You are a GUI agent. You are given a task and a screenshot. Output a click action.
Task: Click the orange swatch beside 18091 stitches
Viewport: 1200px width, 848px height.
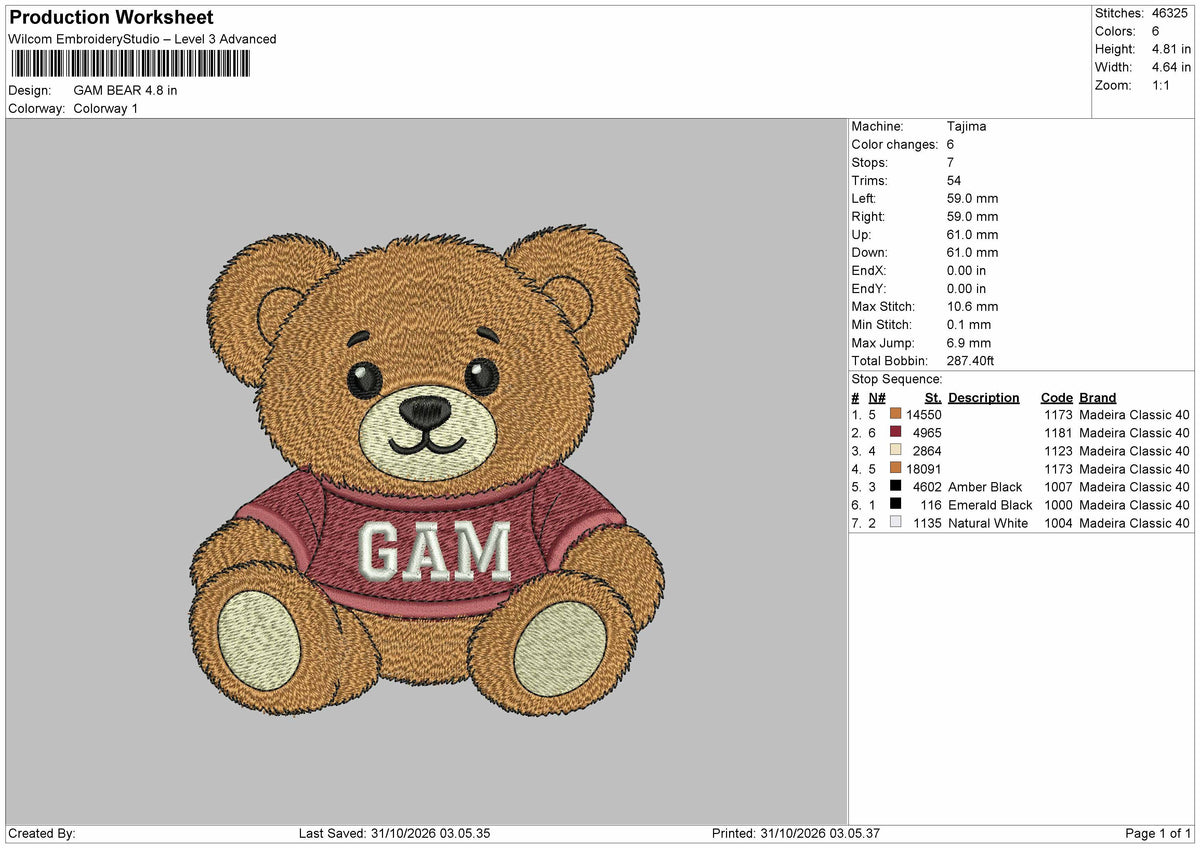pyautogui.click(x=895, y=468)
